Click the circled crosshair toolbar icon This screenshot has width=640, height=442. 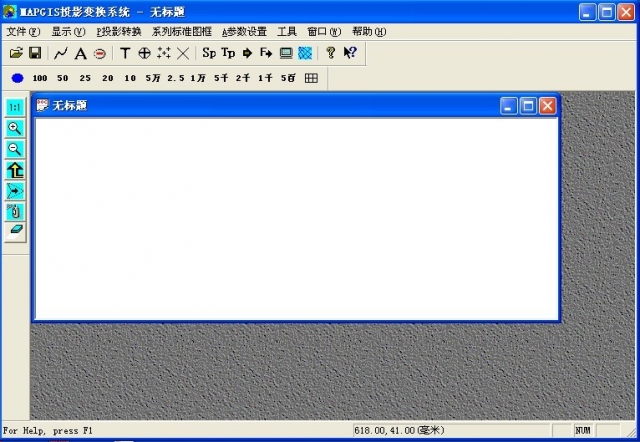coord(144,53)
